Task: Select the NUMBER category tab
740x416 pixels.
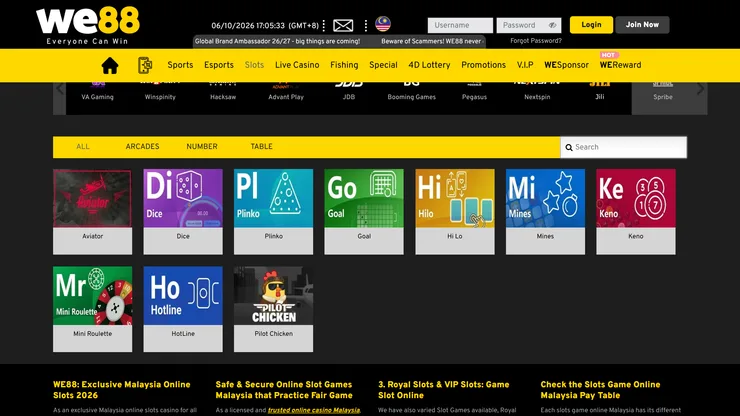Action: click(x=202, y=147)
